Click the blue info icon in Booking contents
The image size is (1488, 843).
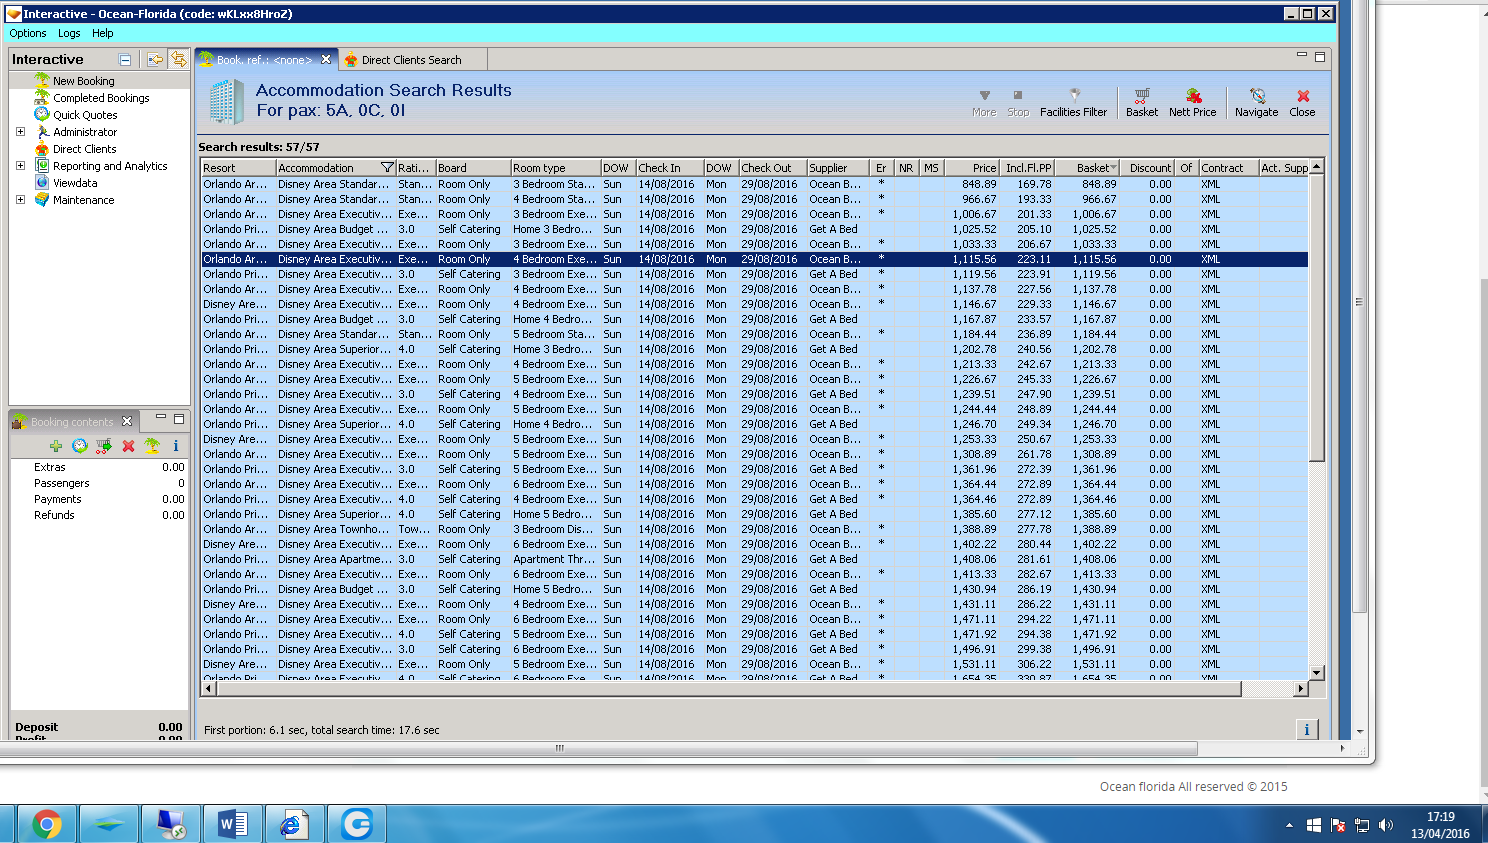[x=176, y=446]
